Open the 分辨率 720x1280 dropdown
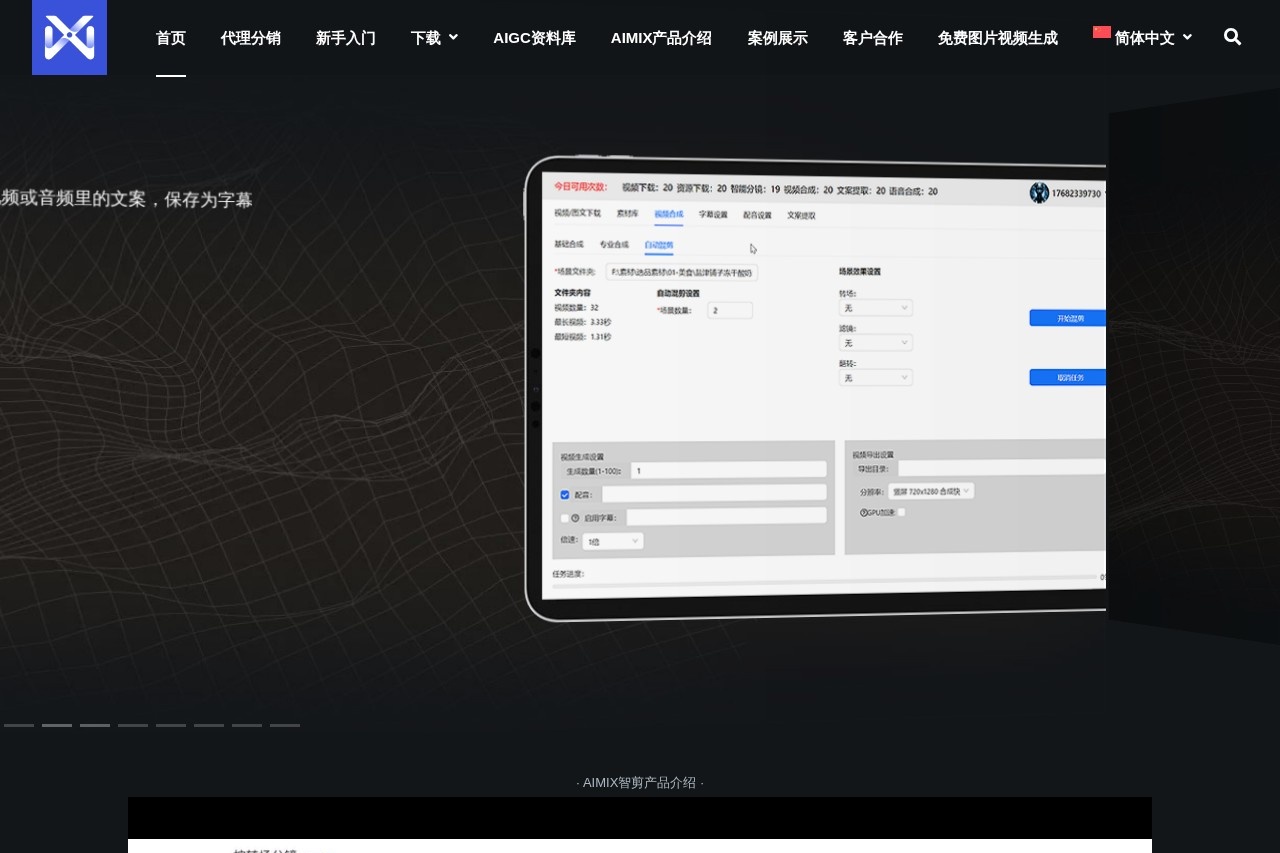 pos(930,491)
